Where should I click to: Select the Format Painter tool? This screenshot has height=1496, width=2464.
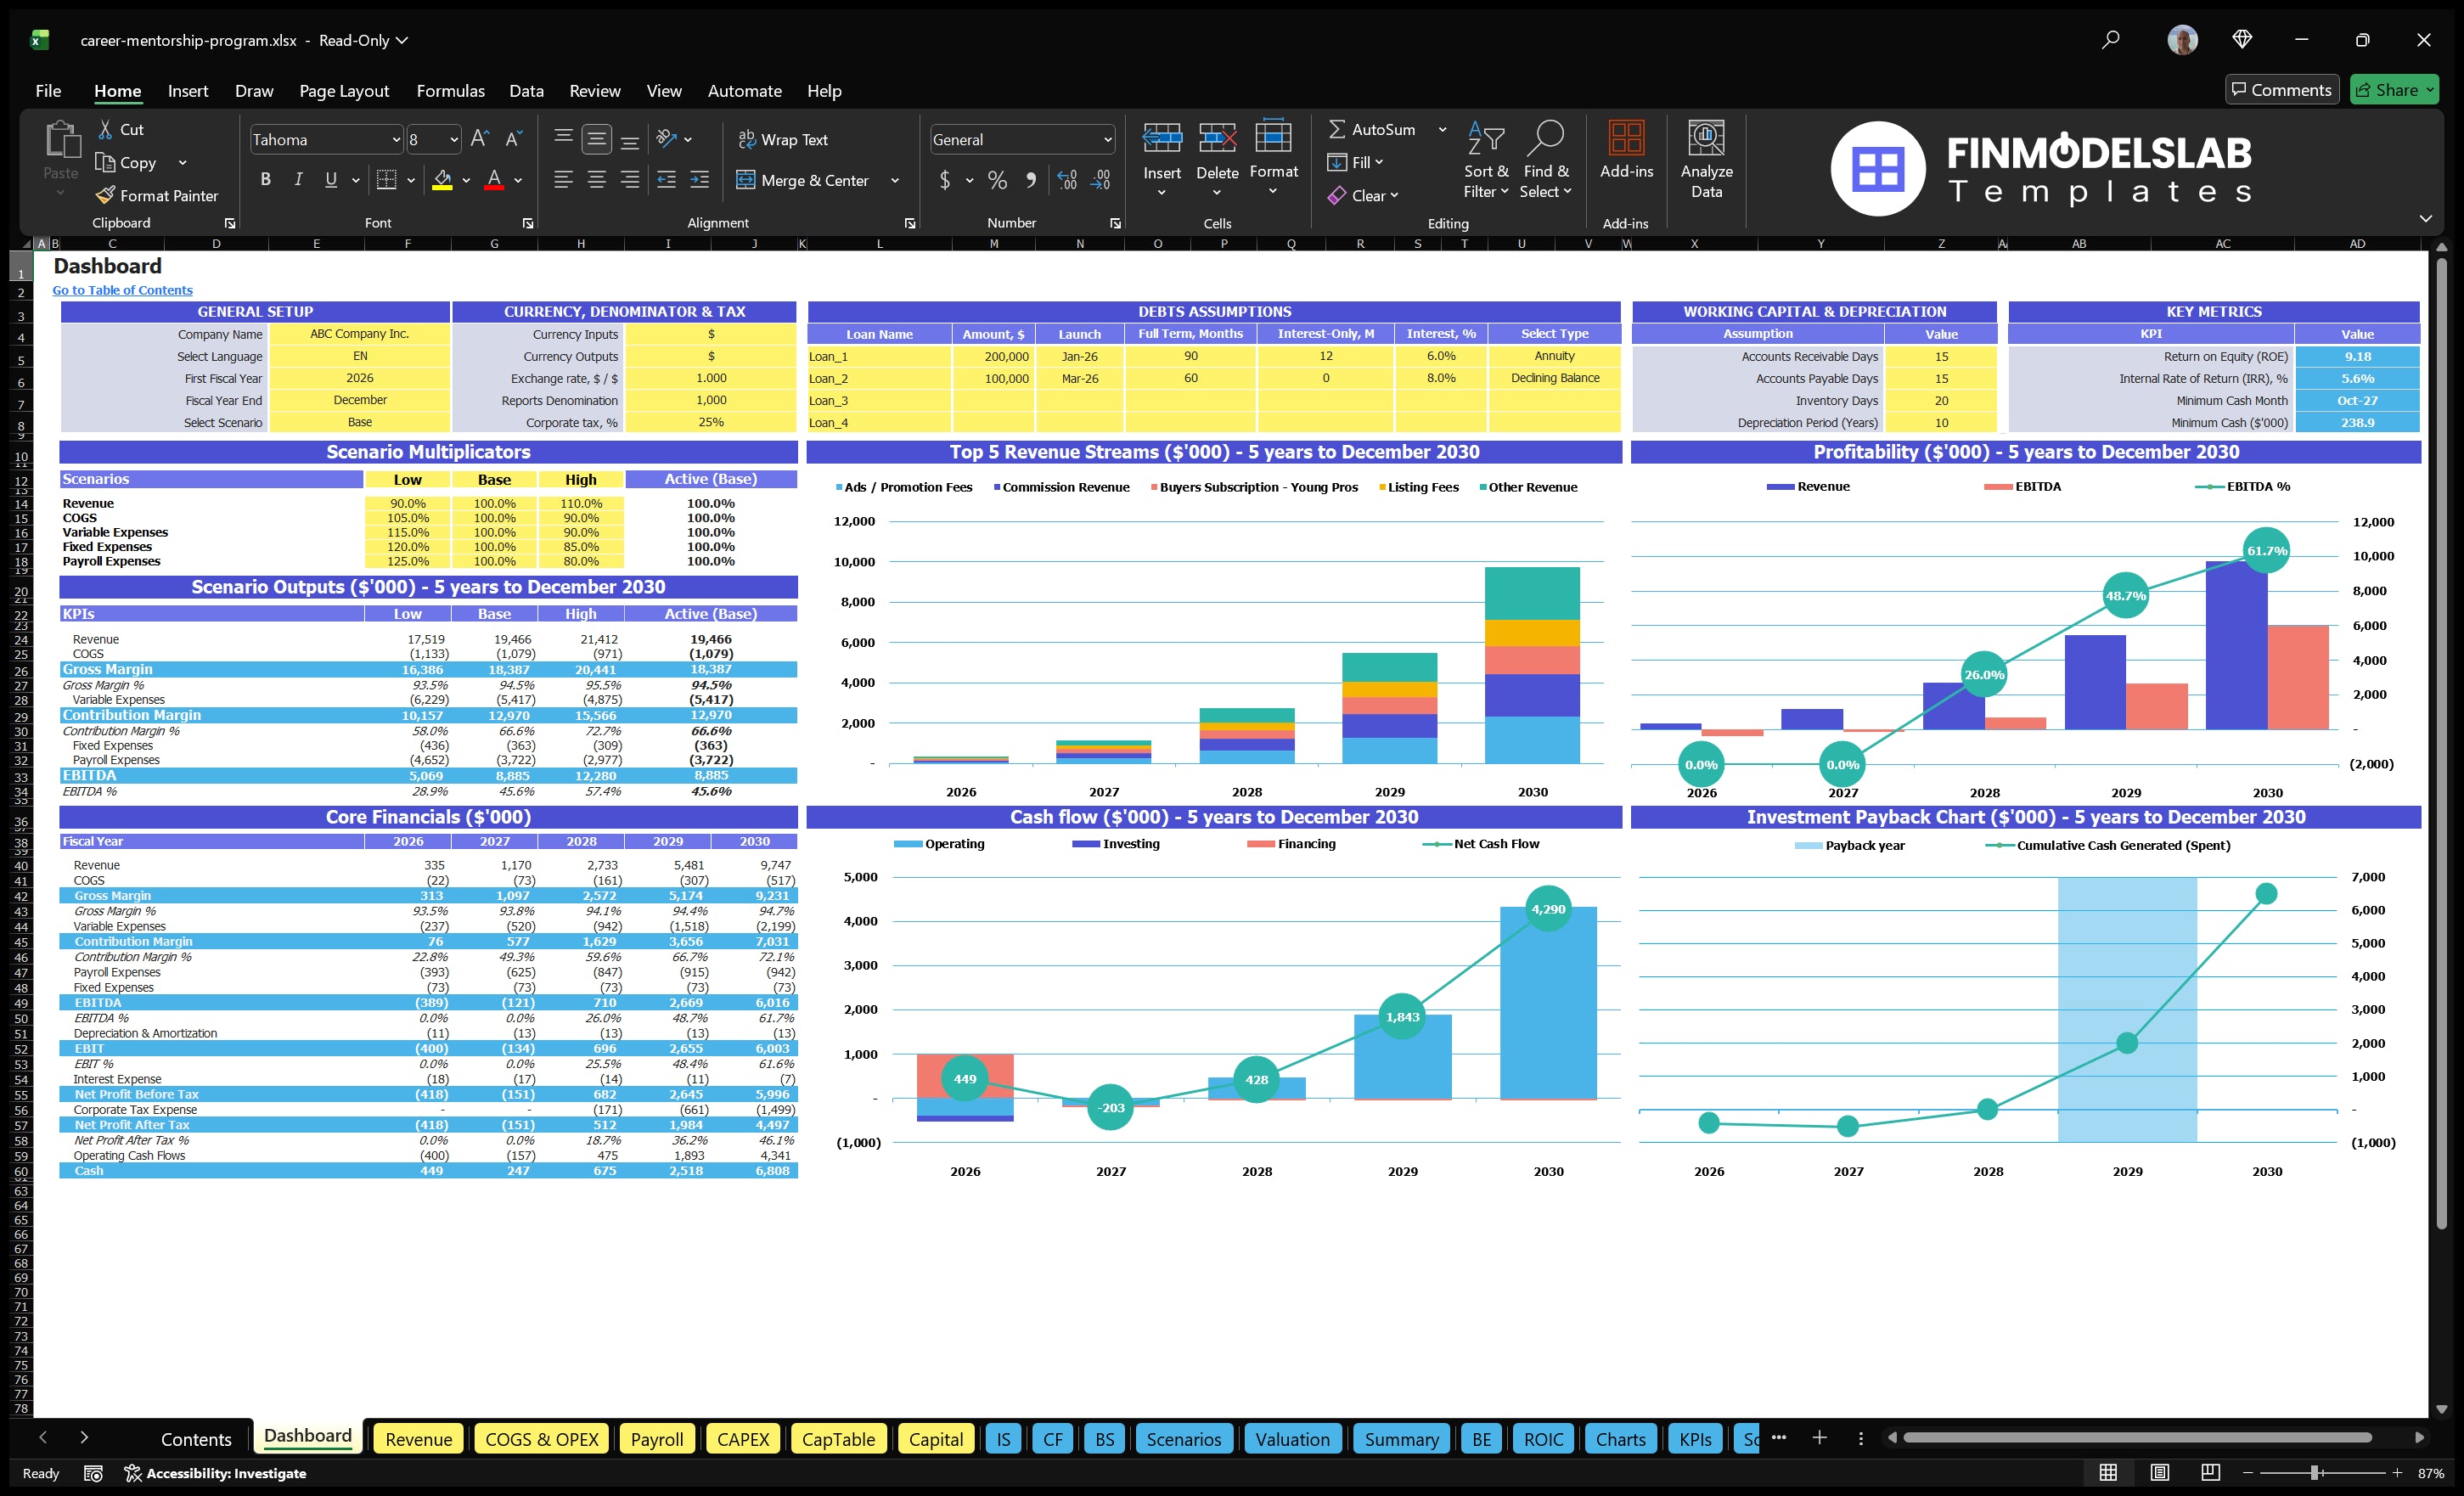coord(157,195)
